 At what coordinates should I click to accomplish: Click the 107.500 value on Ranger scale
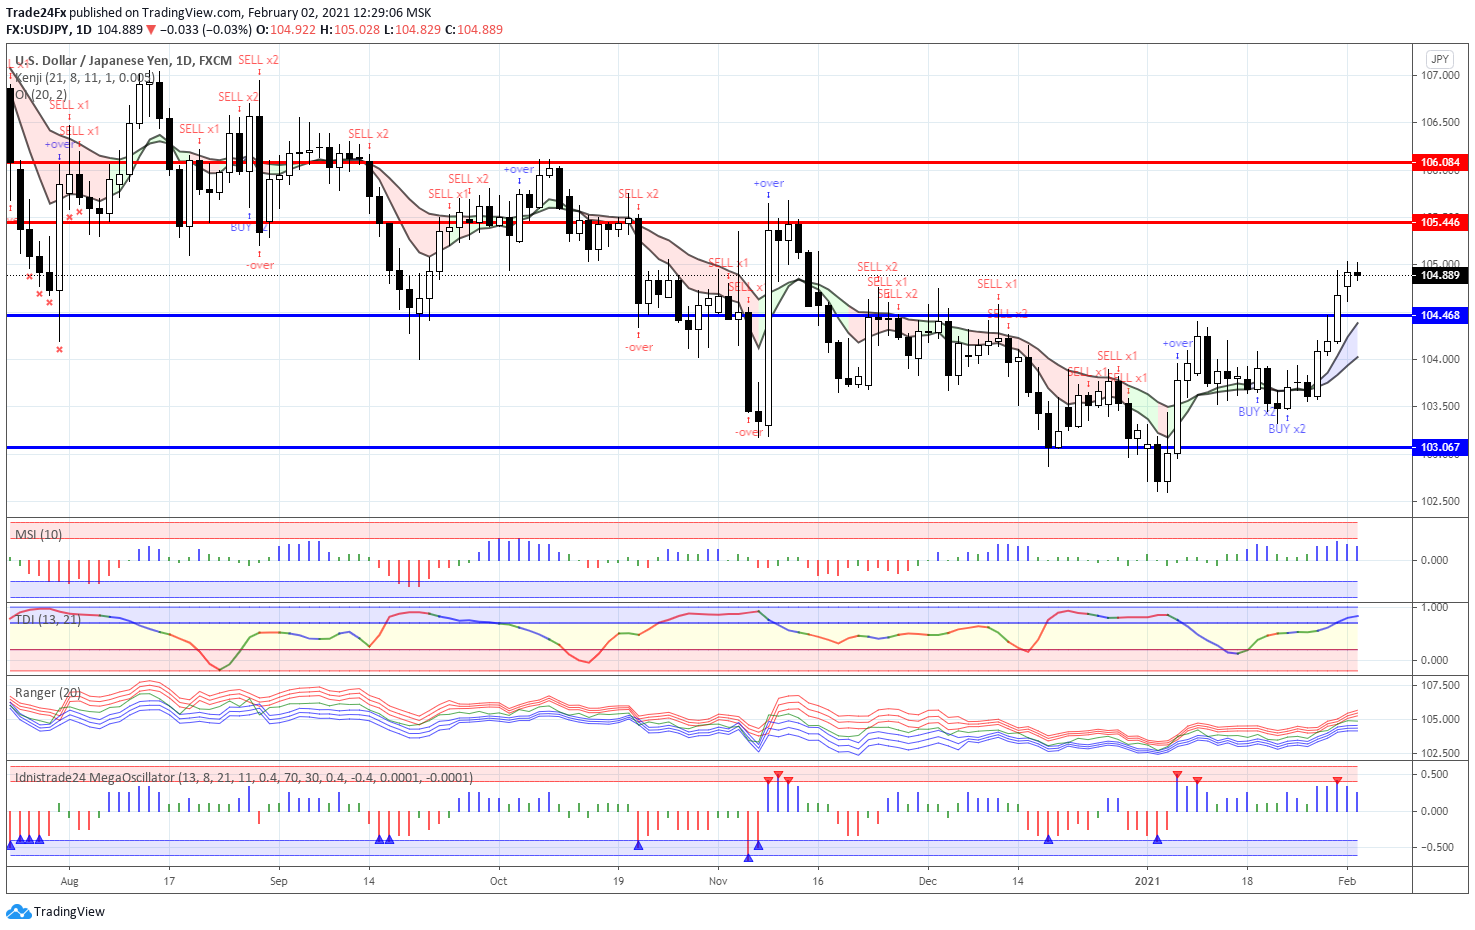[x=1440, y=685]
